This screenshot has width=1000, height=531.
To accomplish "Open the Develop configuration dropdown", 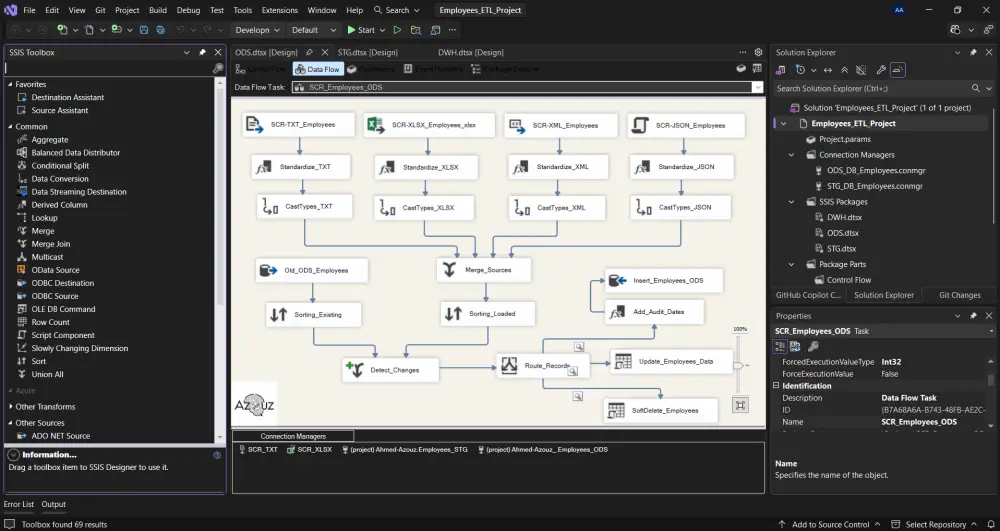I will pyautogui.click(x=257, y=30).
